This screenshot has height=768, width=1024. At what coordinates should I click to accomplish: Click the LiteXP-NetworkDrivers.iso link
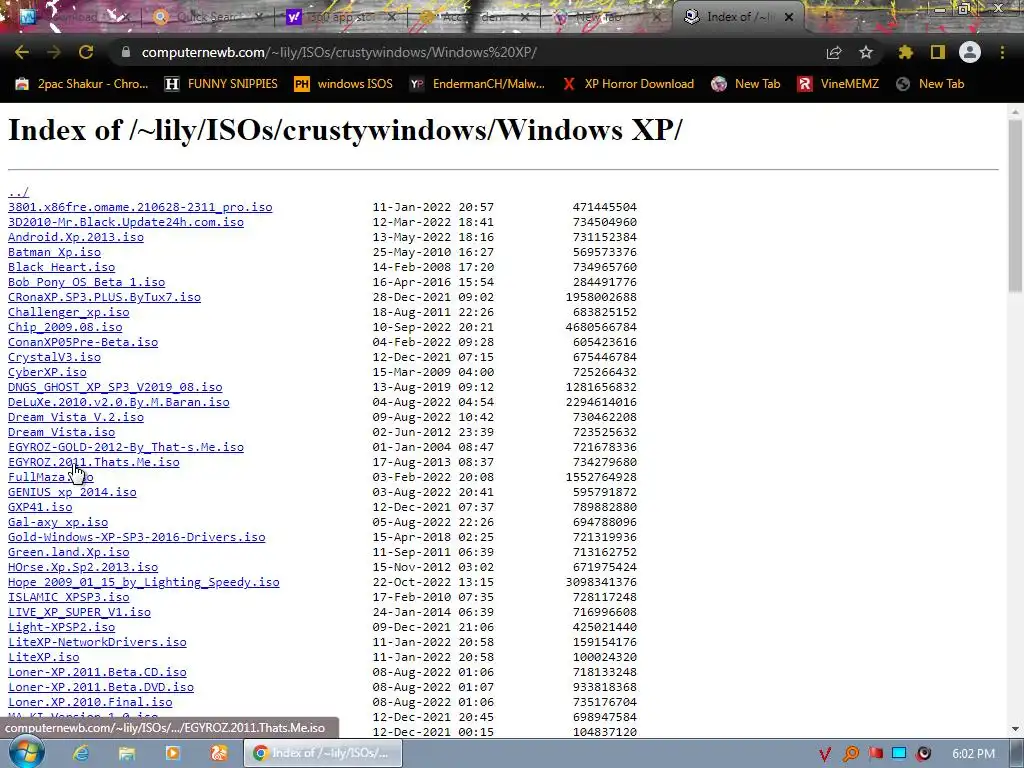pos(97,643)
